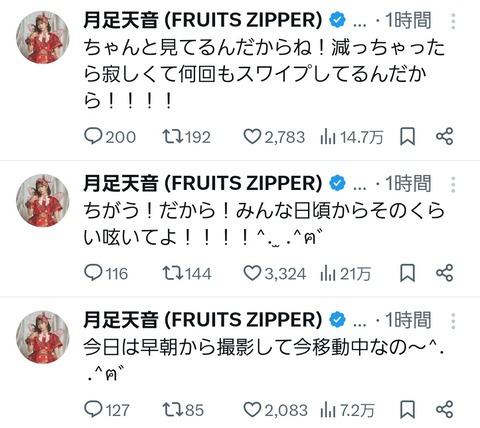This screenshot has height=428, width=480.
Task: Open the third tweet's vertical dots menu
Action: [453, 321]
